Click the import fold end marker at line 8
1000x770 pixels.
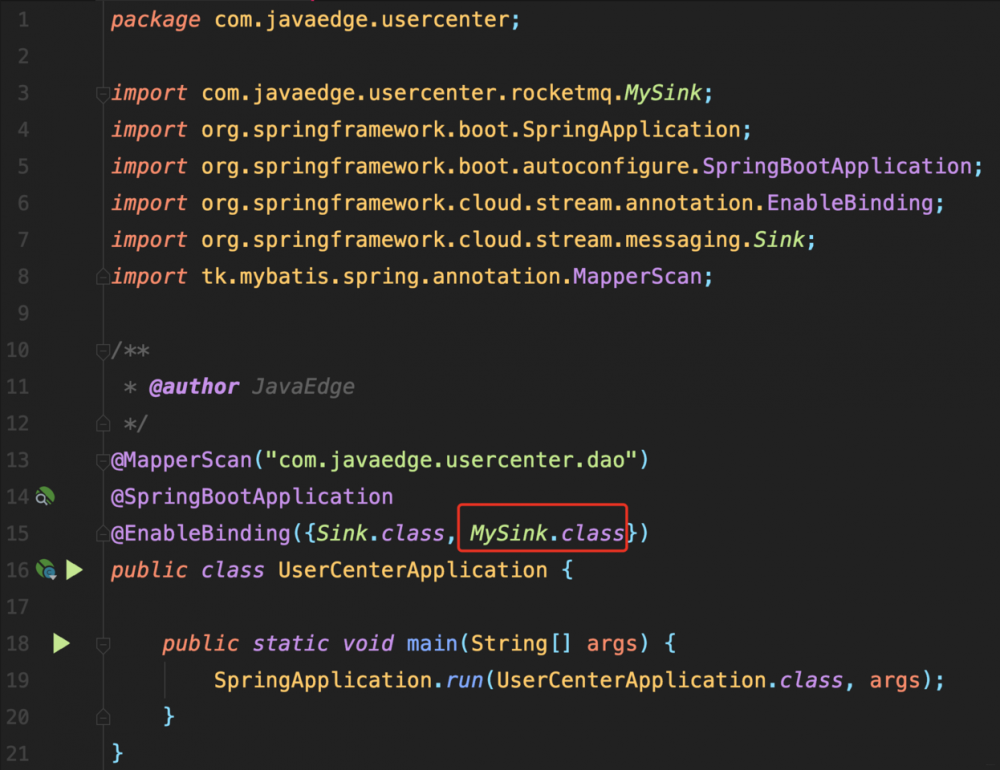click(102, 277)
